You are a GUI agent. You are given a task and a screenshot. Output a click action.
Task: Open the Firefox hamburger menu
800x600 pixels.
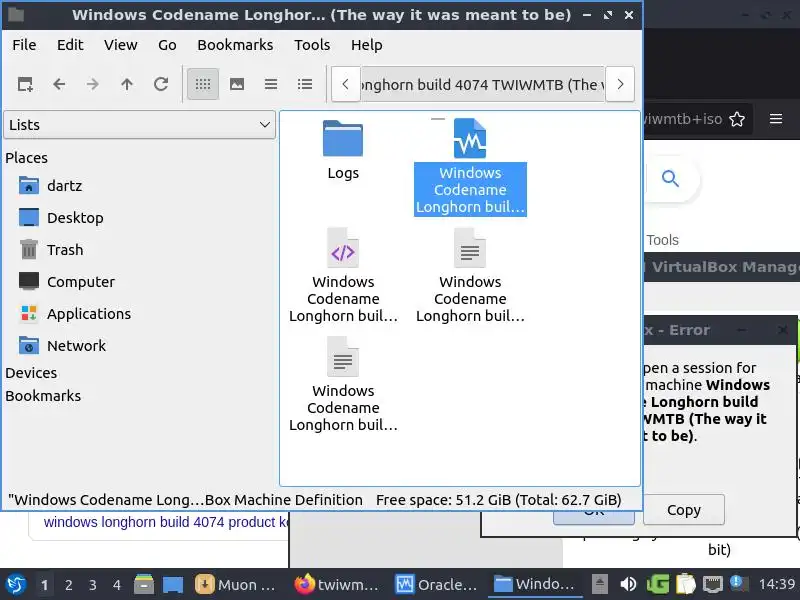[x=776, y=119]
